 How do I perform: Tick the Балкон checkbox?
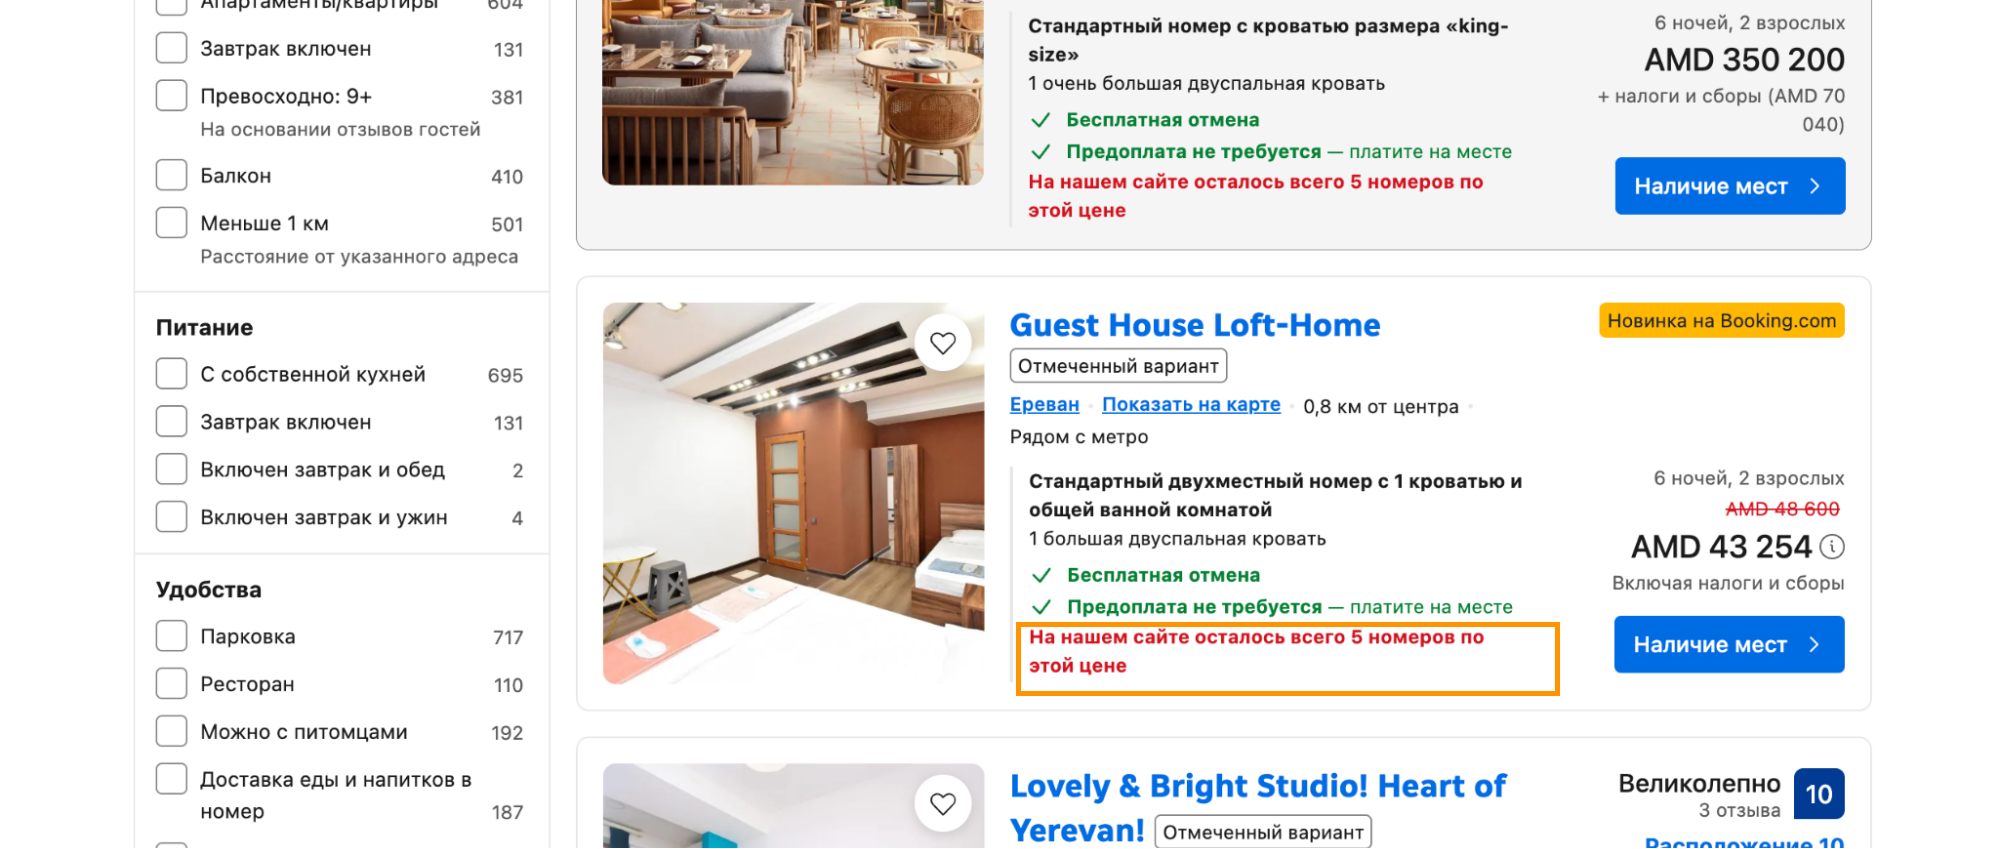172,175
